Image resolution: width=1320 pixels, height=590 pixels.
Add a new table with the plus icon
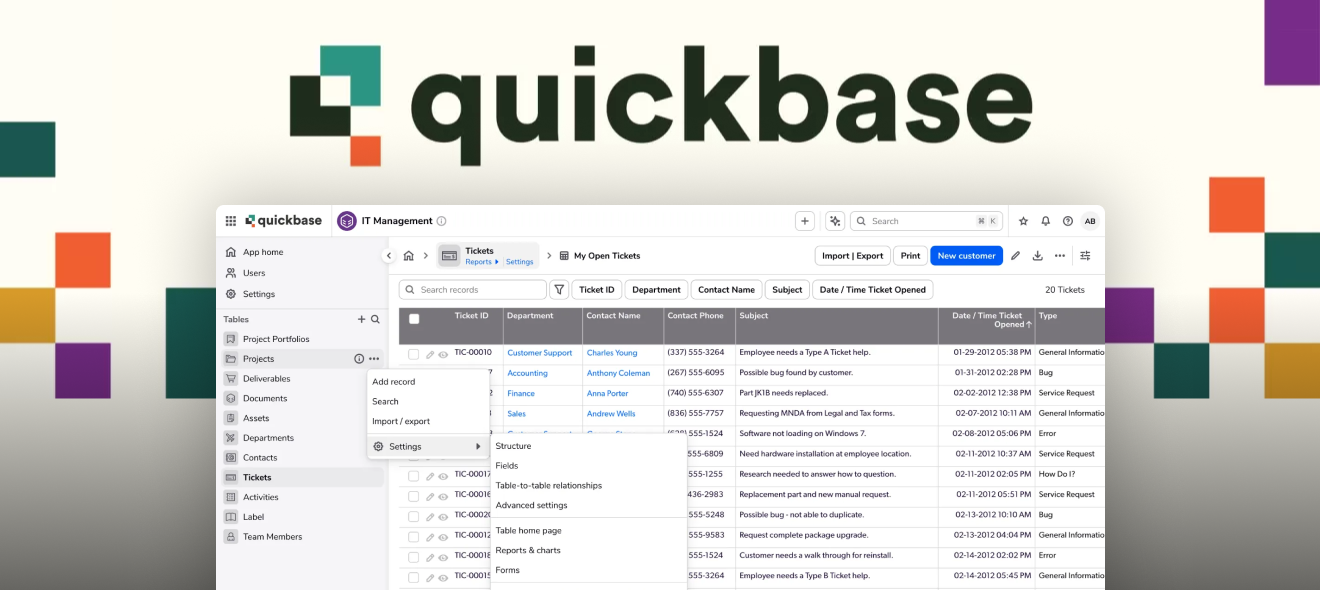click(x=362, y=319)
